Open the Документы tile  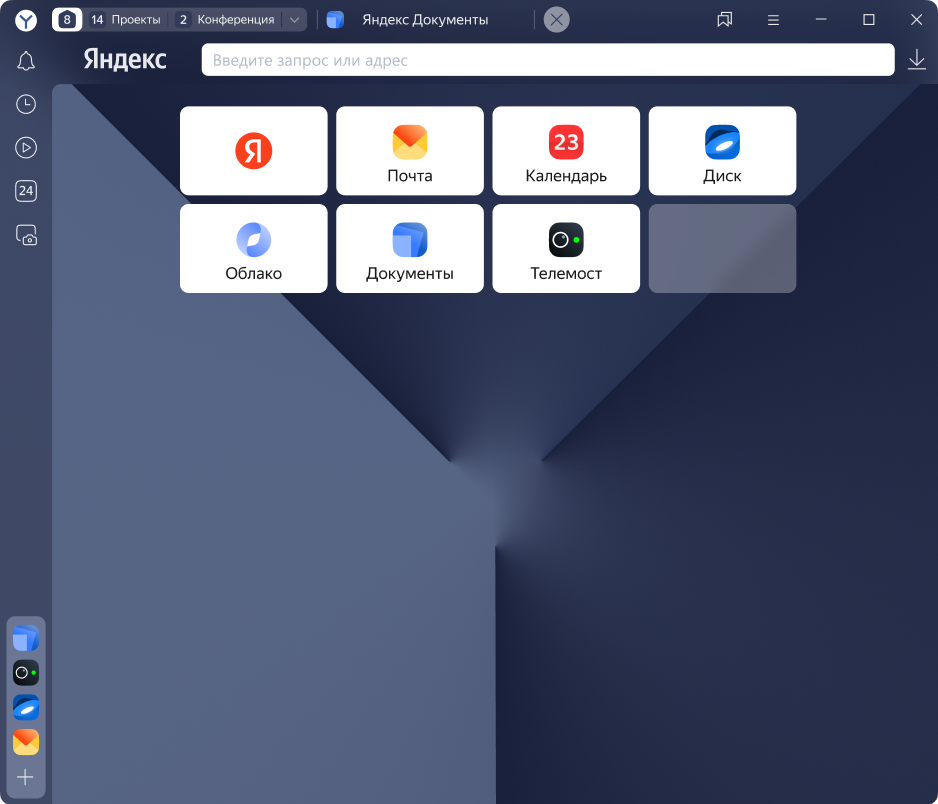(410, 248)
